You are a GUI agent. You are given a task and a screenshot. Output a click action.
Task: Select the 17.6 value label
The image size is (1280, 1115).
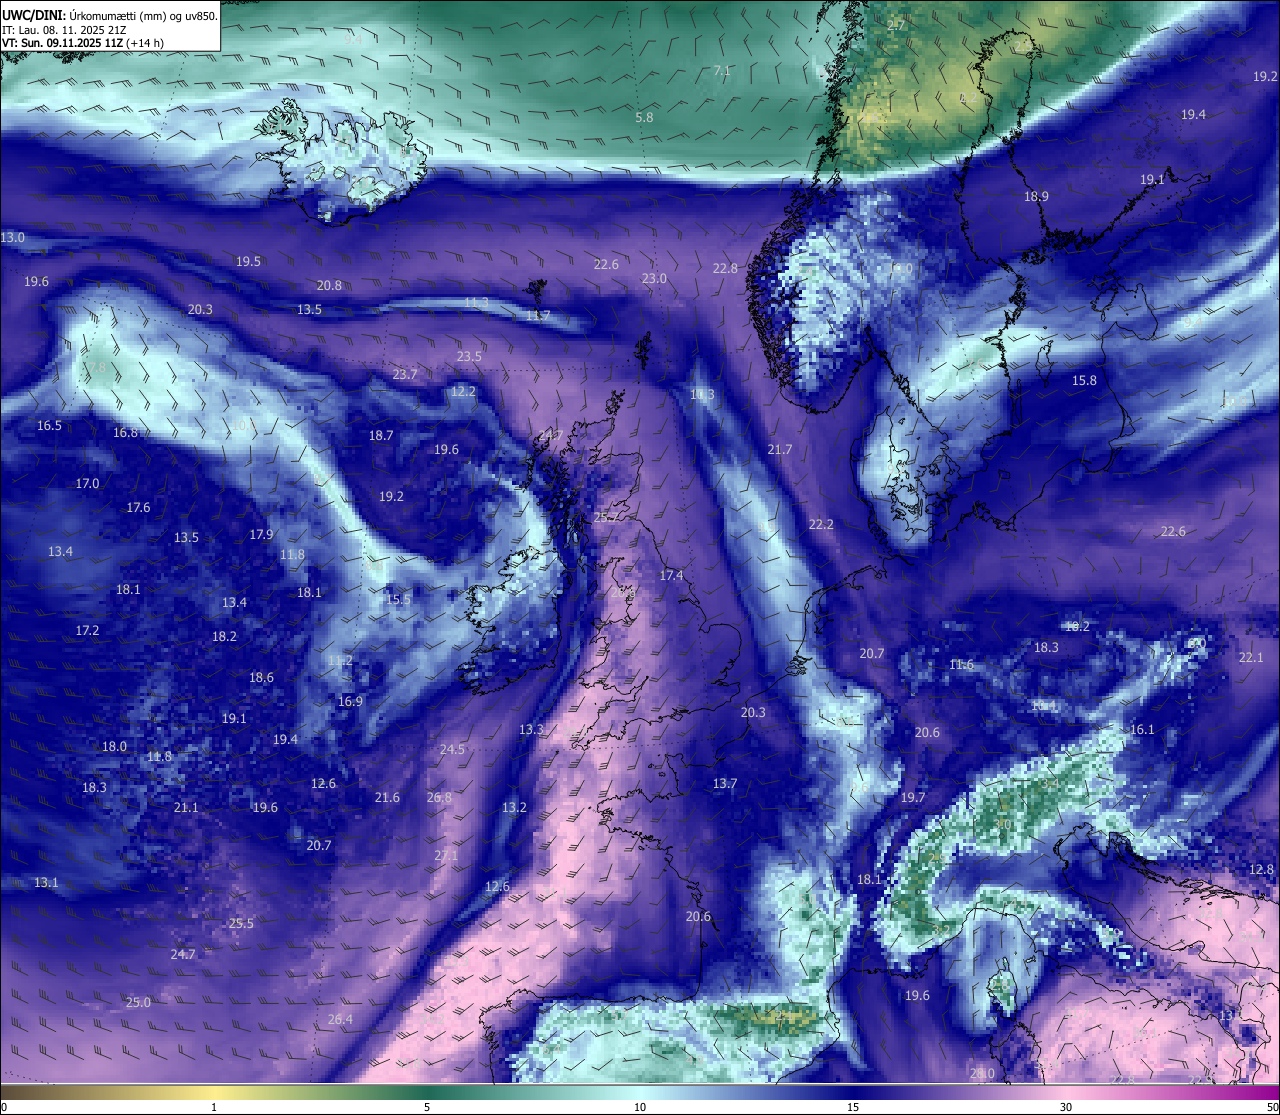(x=138, y=507)
